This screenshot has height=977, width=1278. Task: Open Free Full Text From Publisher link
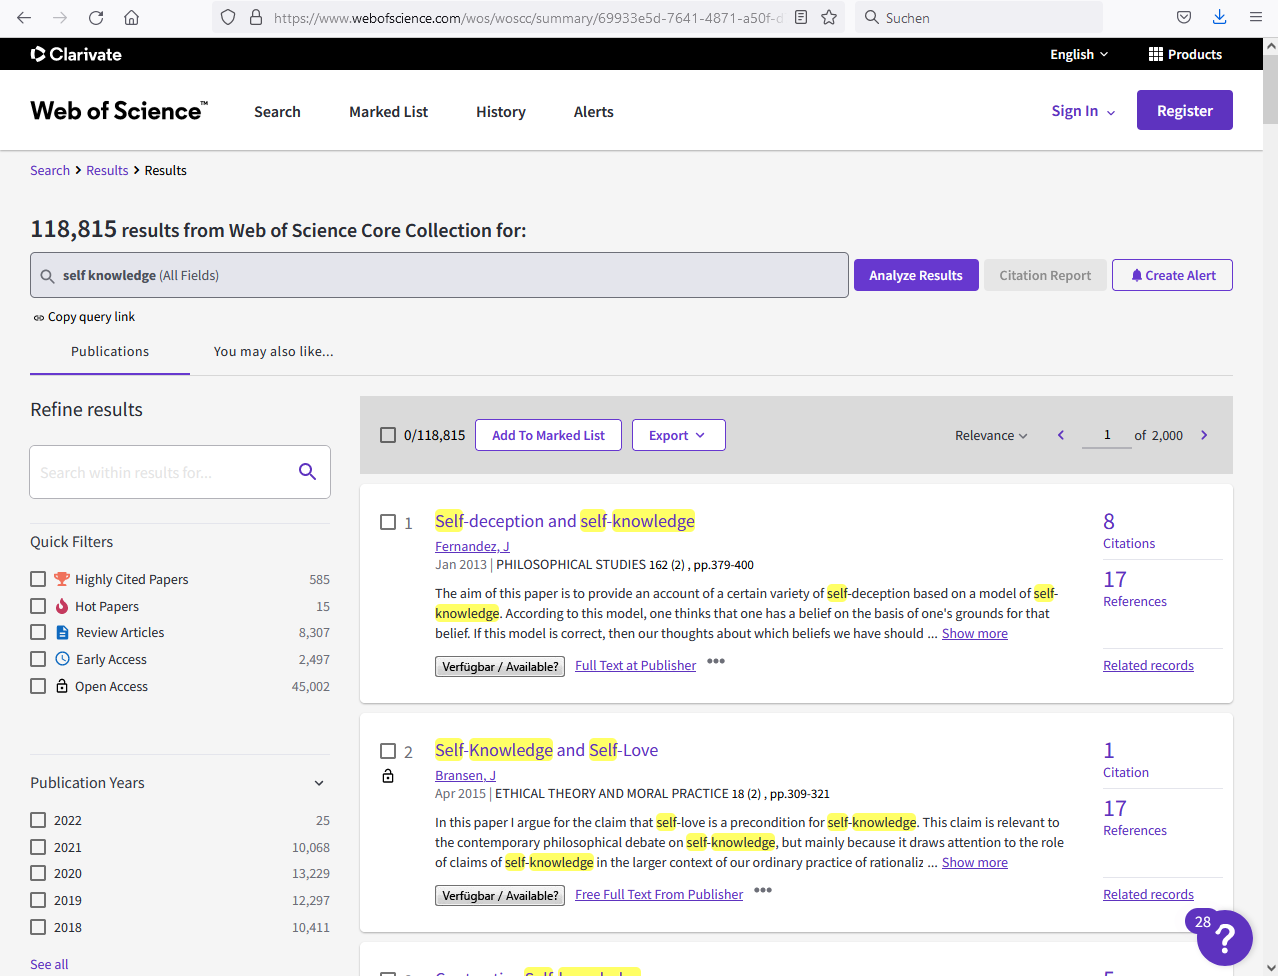pyautogui.click(x=659, y=894)
